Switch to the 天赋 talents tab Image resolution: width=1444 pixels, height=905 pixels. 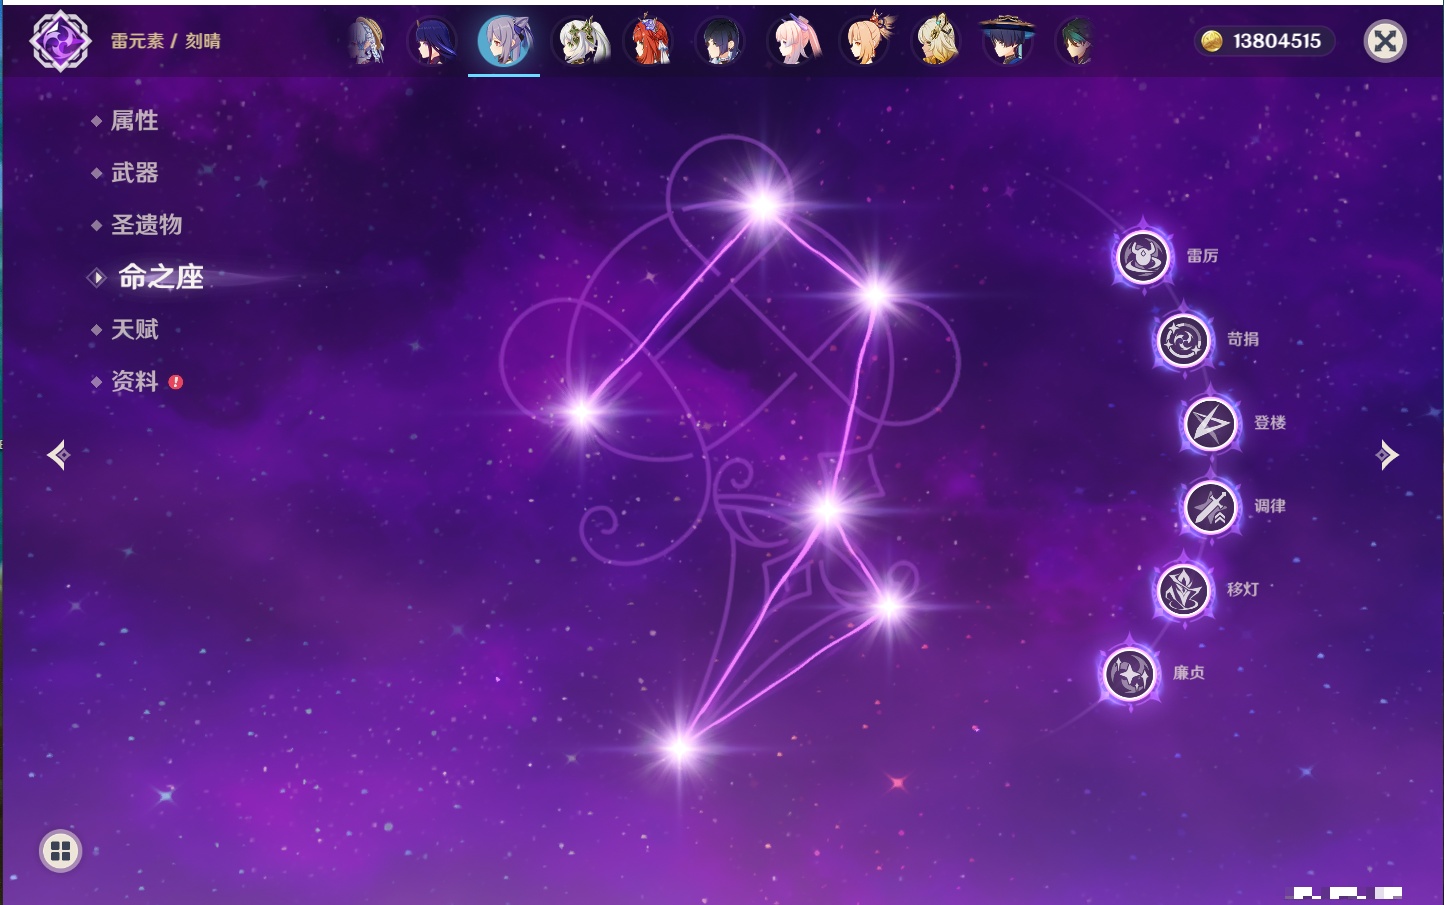click(134, 329)
